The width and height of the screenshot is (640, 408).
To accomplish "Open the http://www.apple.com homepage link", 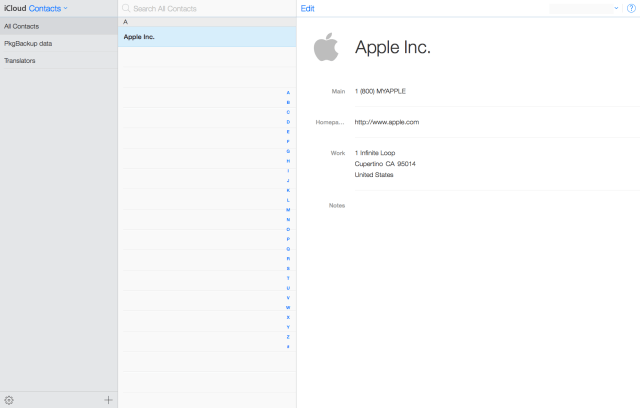I will point(386,122).
